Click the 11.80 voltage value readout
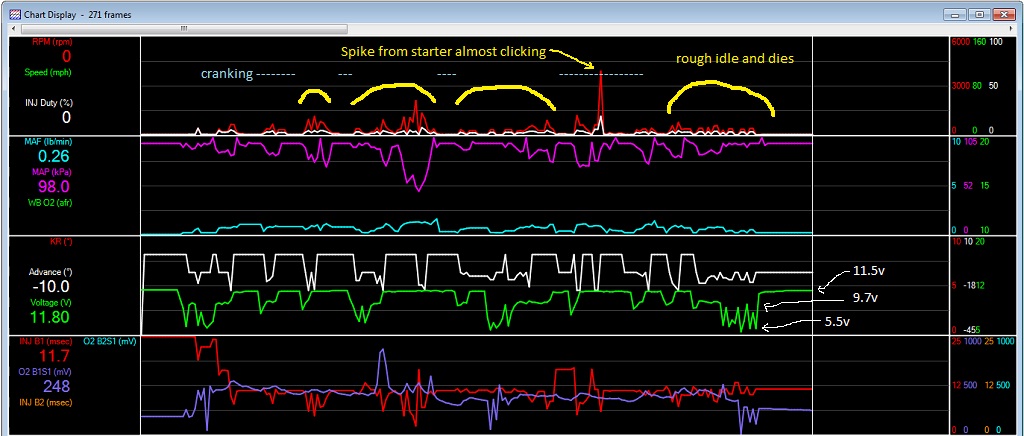 click(x=47, y=317)
